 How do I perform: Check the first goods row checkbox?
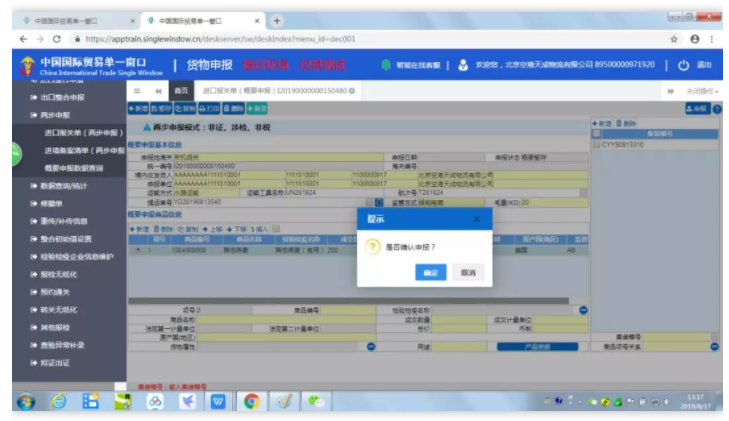(x=136, y=250)
